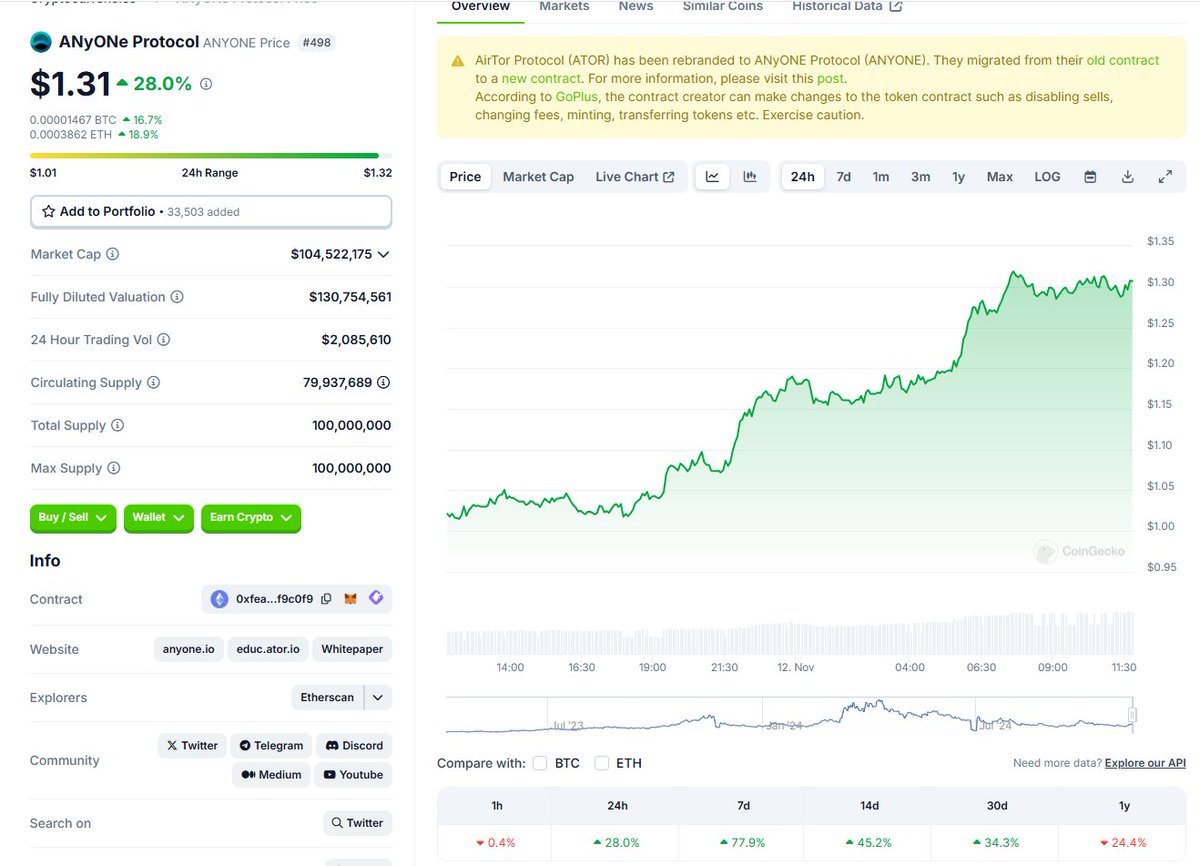Click the mini history navigator chart

(x=791, y=714)
